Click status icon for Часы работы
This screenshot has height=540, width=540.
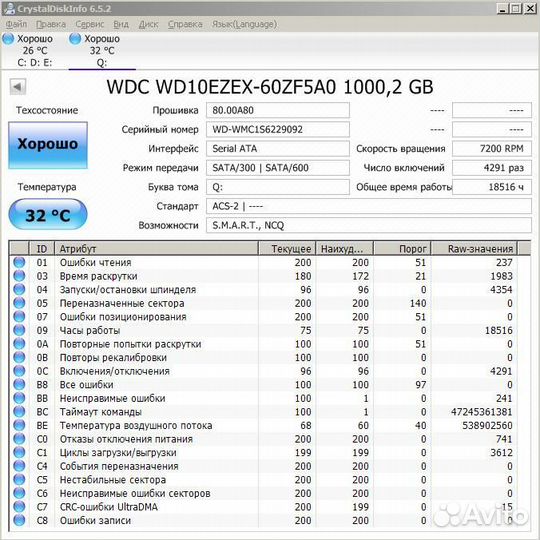pyautogui.click(x=19, y=330)
